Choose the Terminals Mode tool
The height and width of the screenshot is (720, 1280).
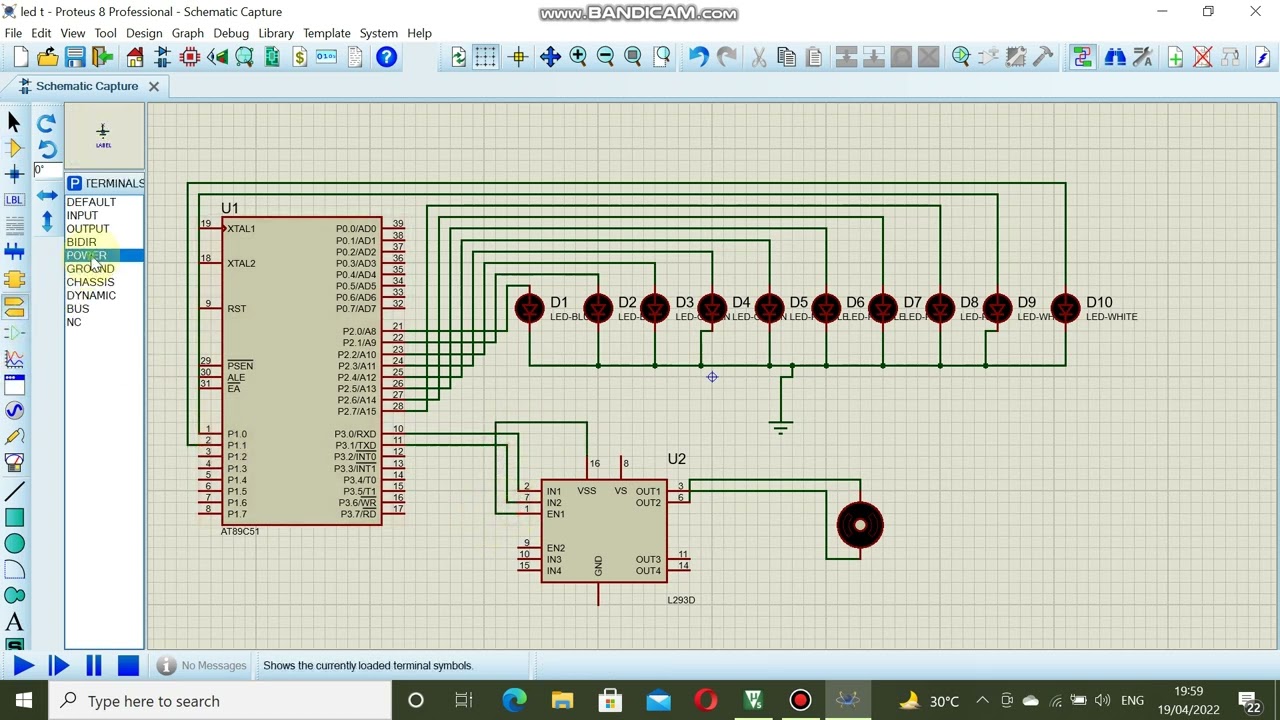[14, 305]
